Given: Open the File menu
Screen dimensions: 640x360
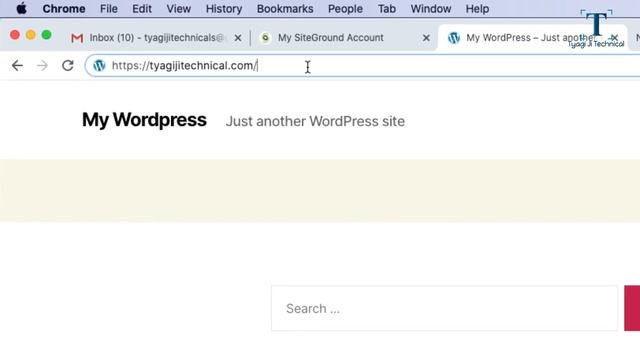Looking at the screenshot, I should tap(109, 9).
